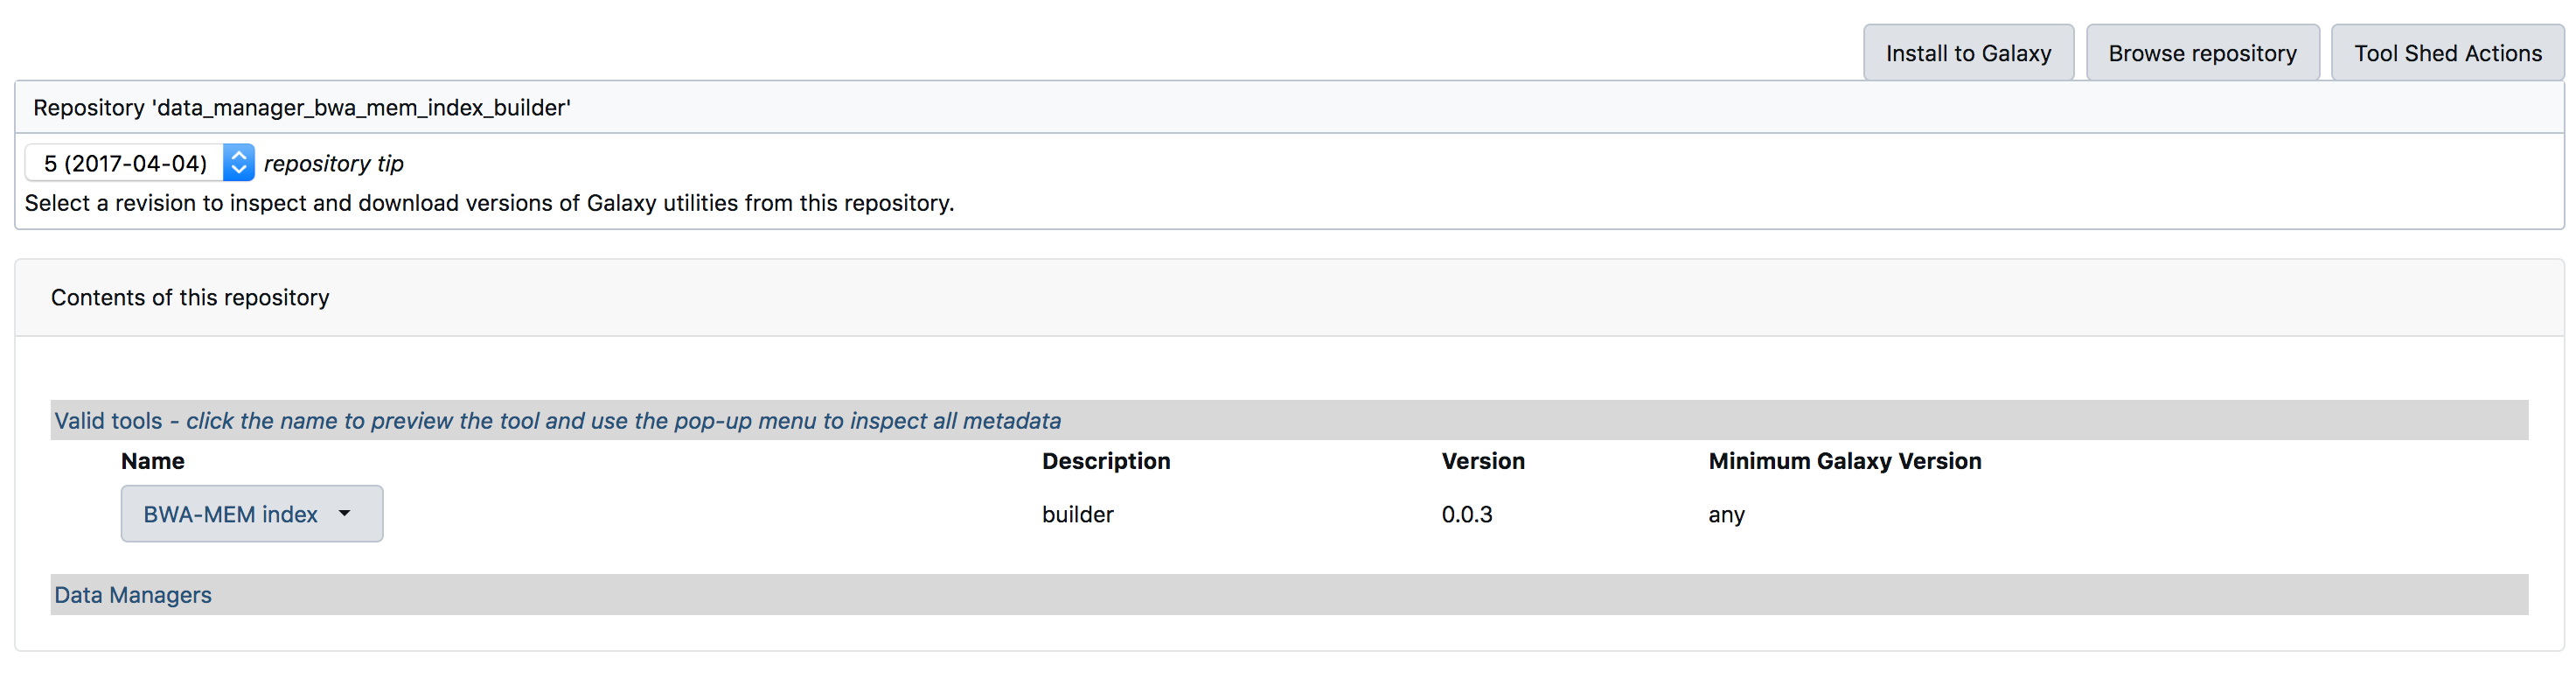Click the blue up-down arrows on revision selector
This screenshot has height=679, width=2576.
(239, 163)
